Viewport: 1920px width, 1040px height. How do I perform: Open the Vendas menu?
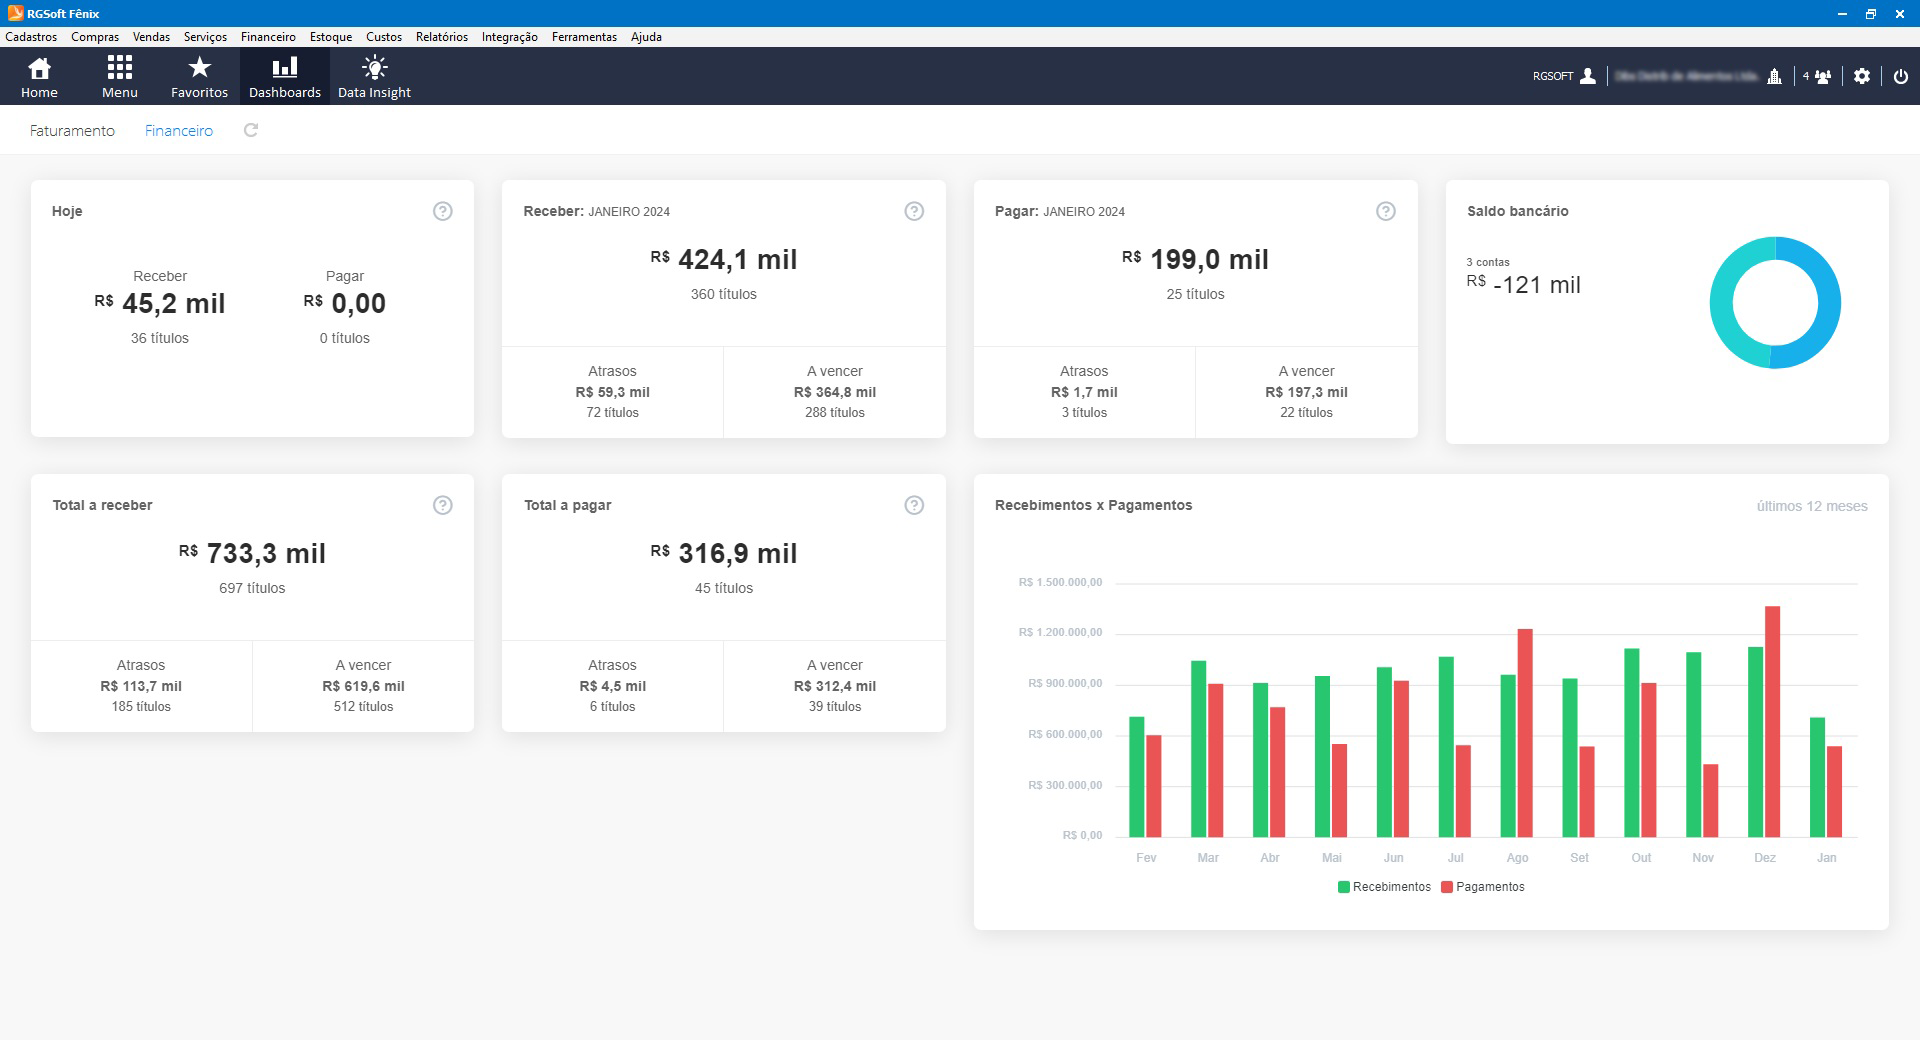[x=151, y=37]
